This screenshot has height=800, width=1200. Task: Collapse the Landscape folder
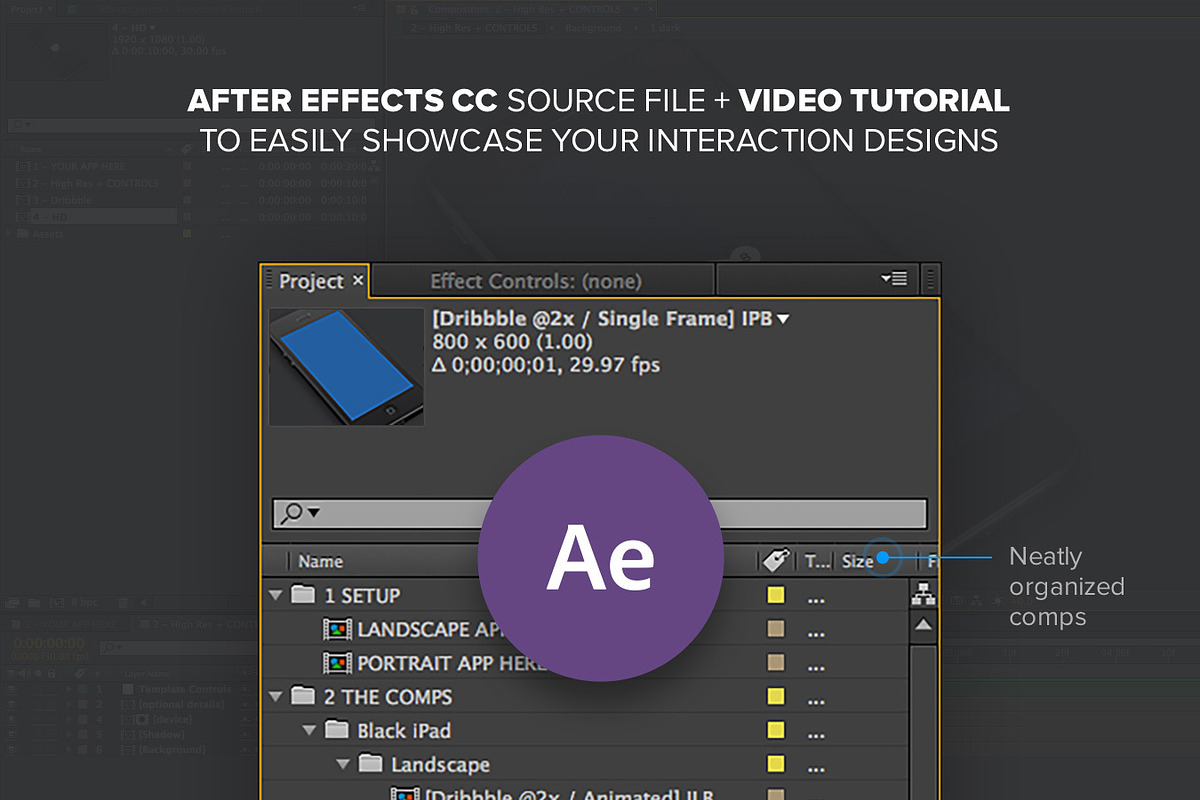[x=343, y=765]
